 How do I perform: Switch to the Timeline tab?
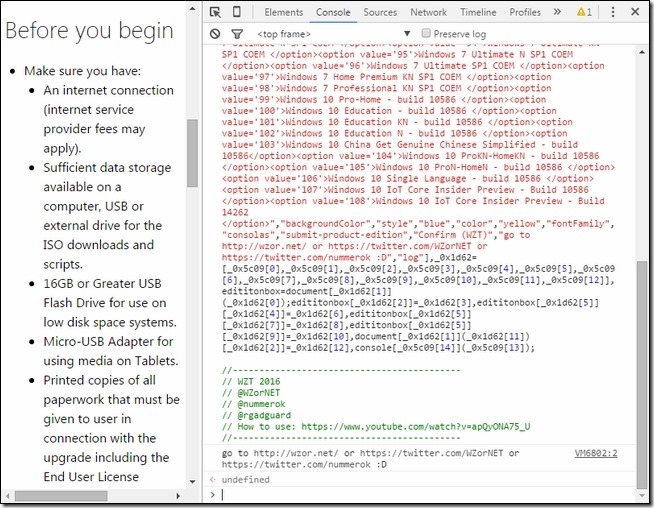point(478,12)
